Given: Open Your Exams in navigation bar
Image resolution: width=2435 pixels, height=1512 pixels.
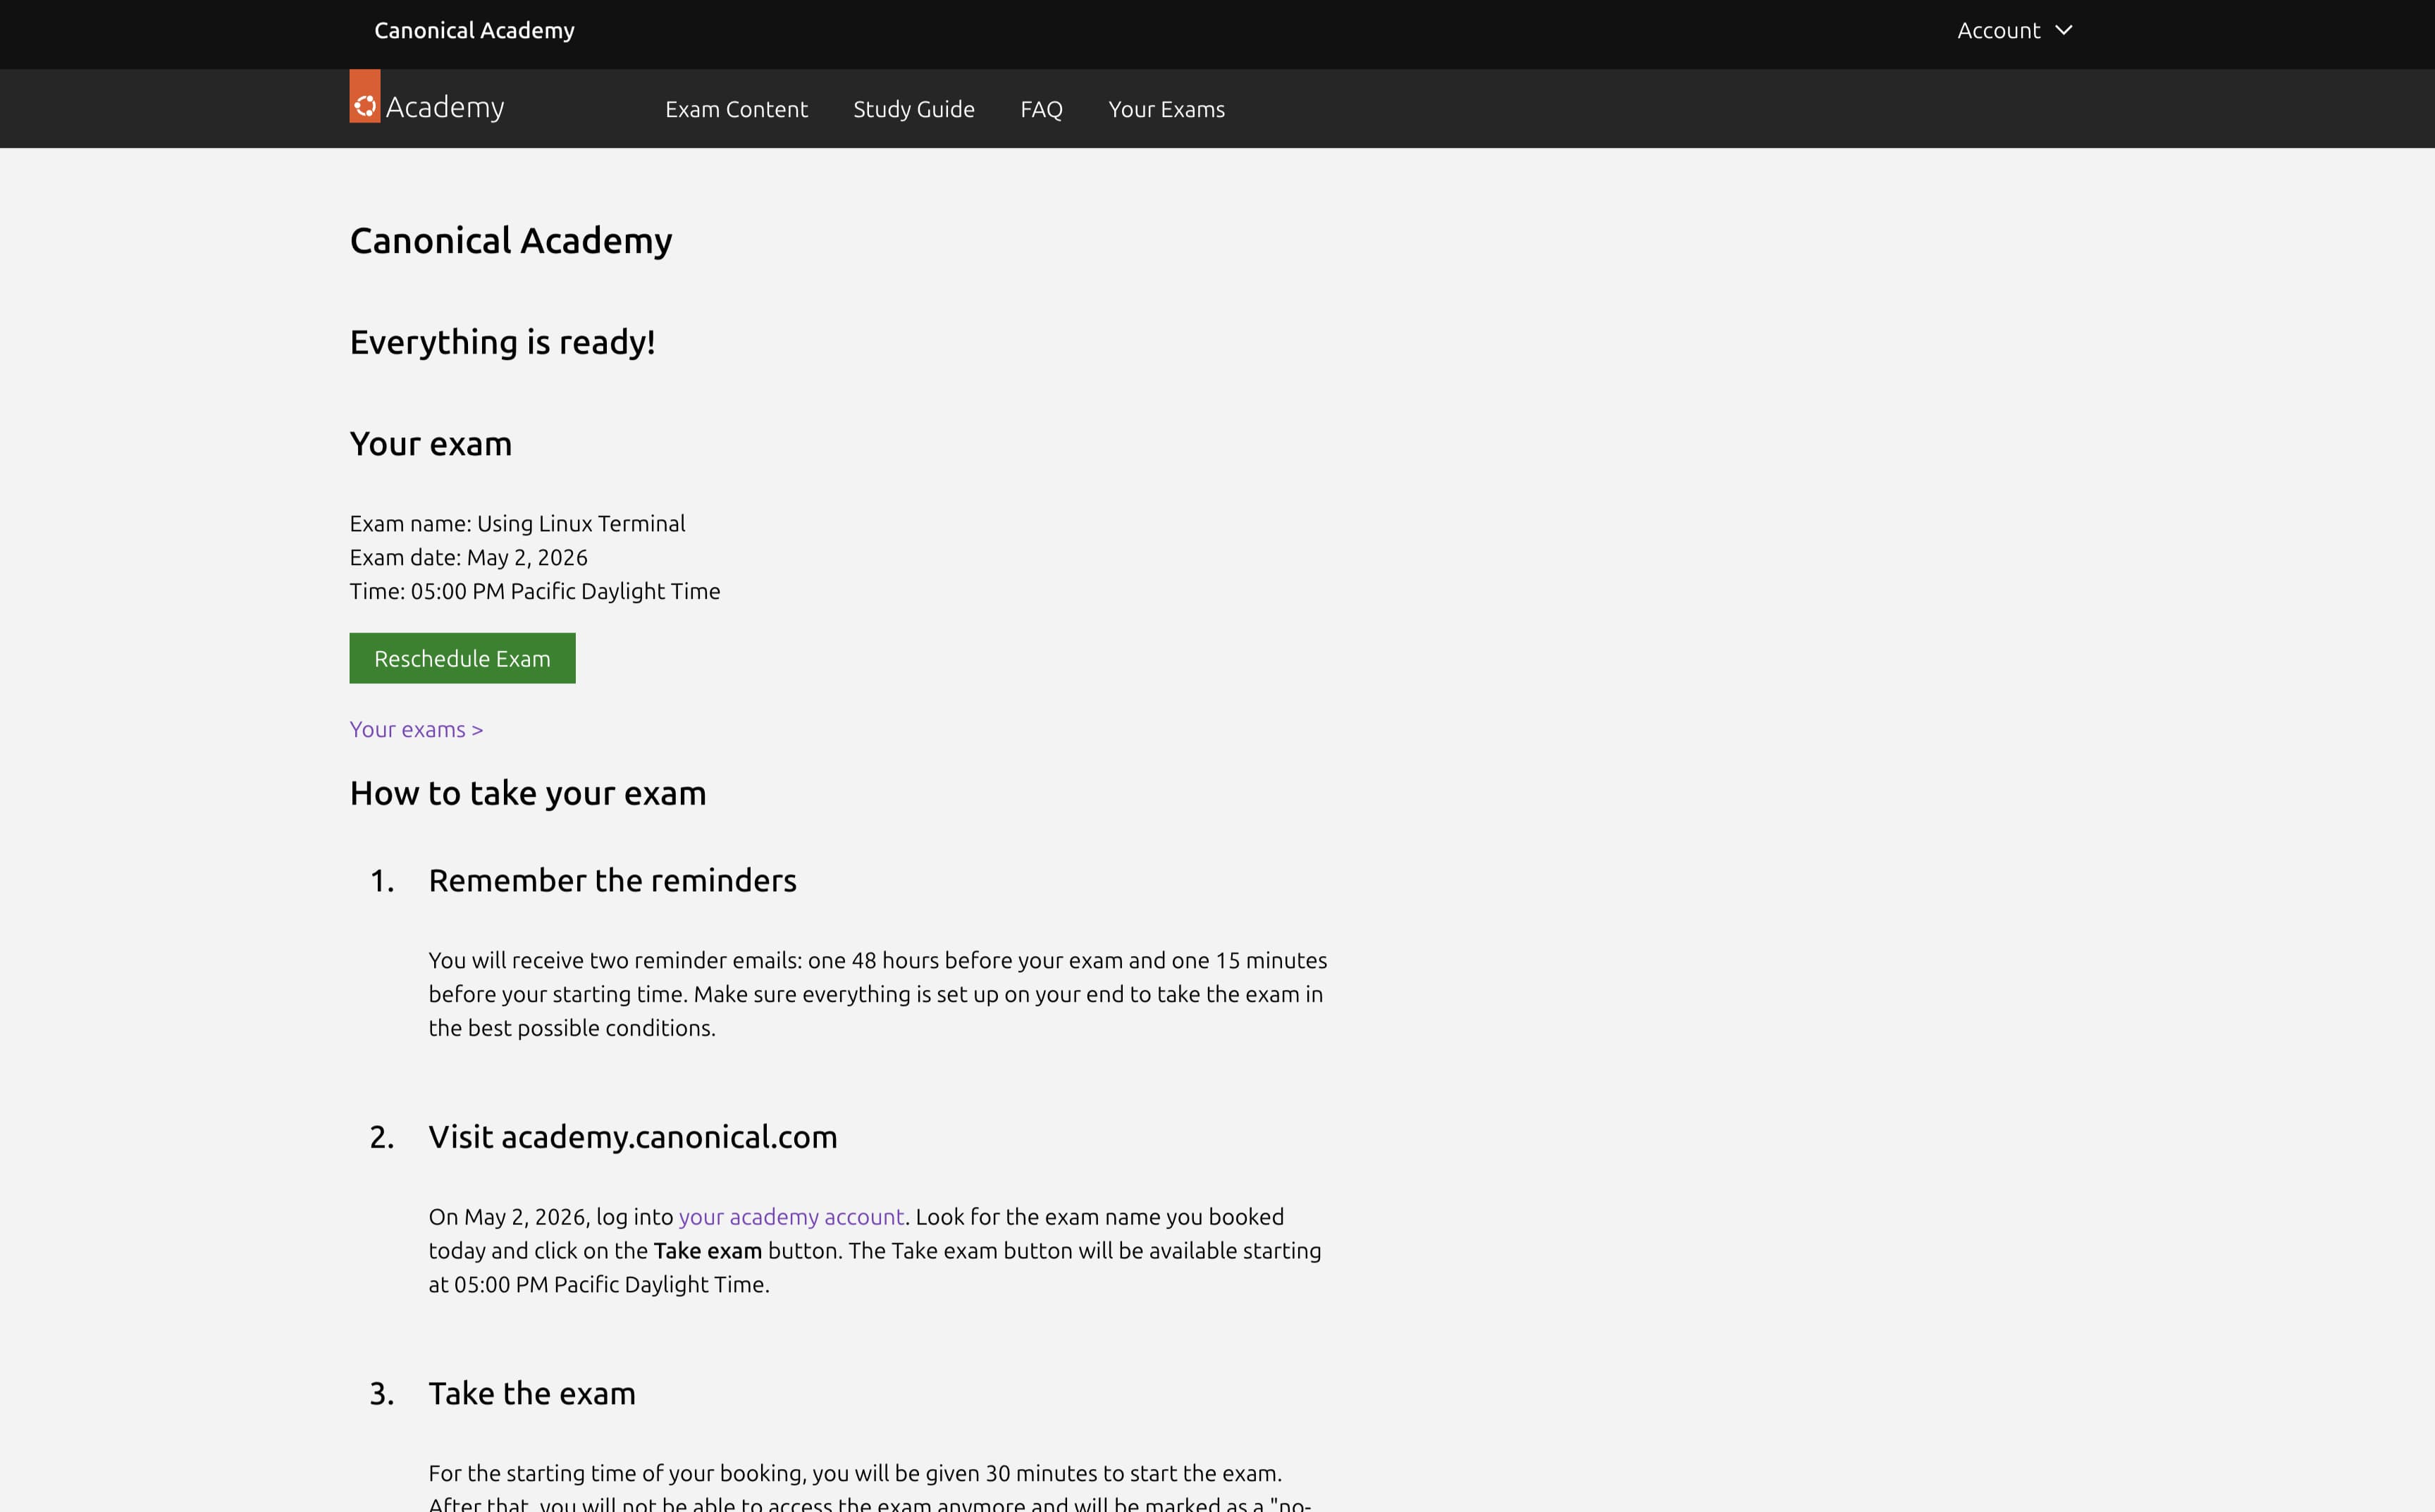Looking at the screenshot, I should (x=1166, y=109).
